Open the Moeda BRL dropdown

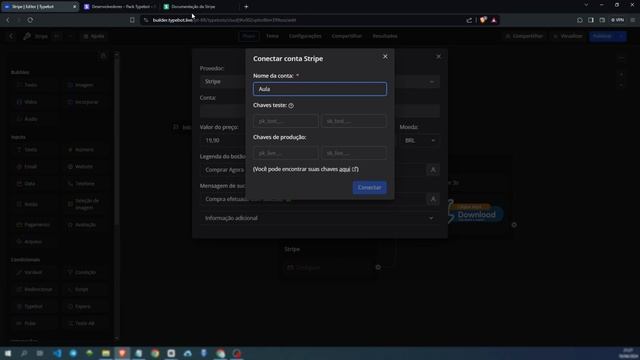[x=420, y=140]
